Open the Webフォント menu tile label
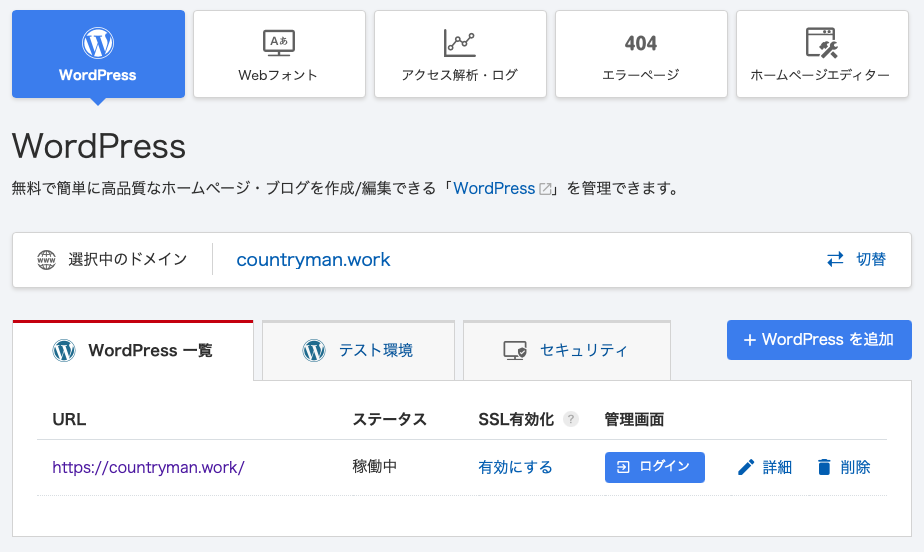The image size is (924, 552). point(278,75)
